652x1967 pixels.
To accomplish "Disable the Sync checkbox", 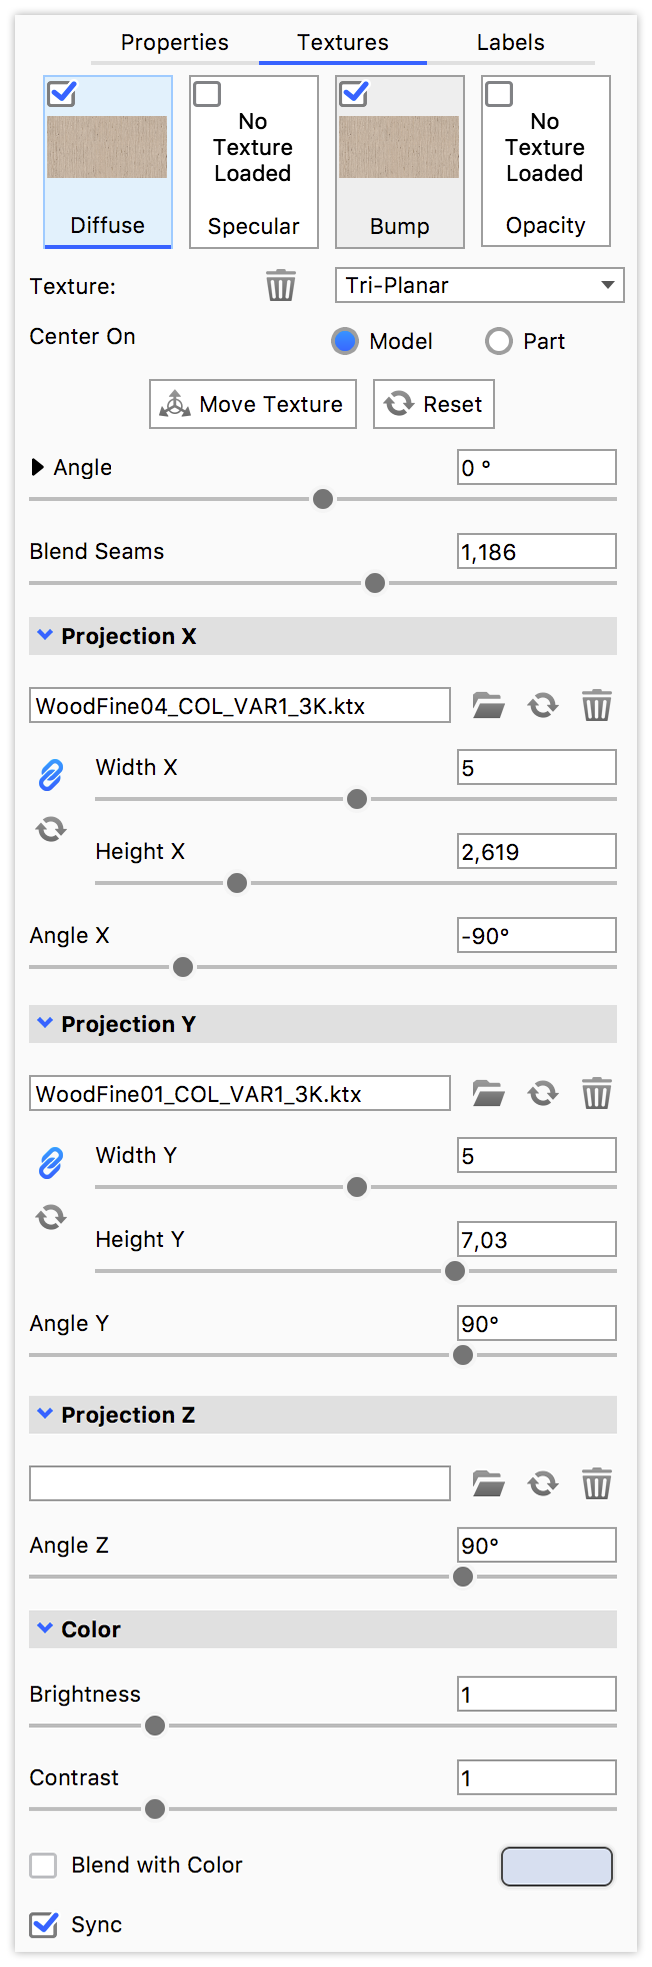I will click(x=44, y=1924).
